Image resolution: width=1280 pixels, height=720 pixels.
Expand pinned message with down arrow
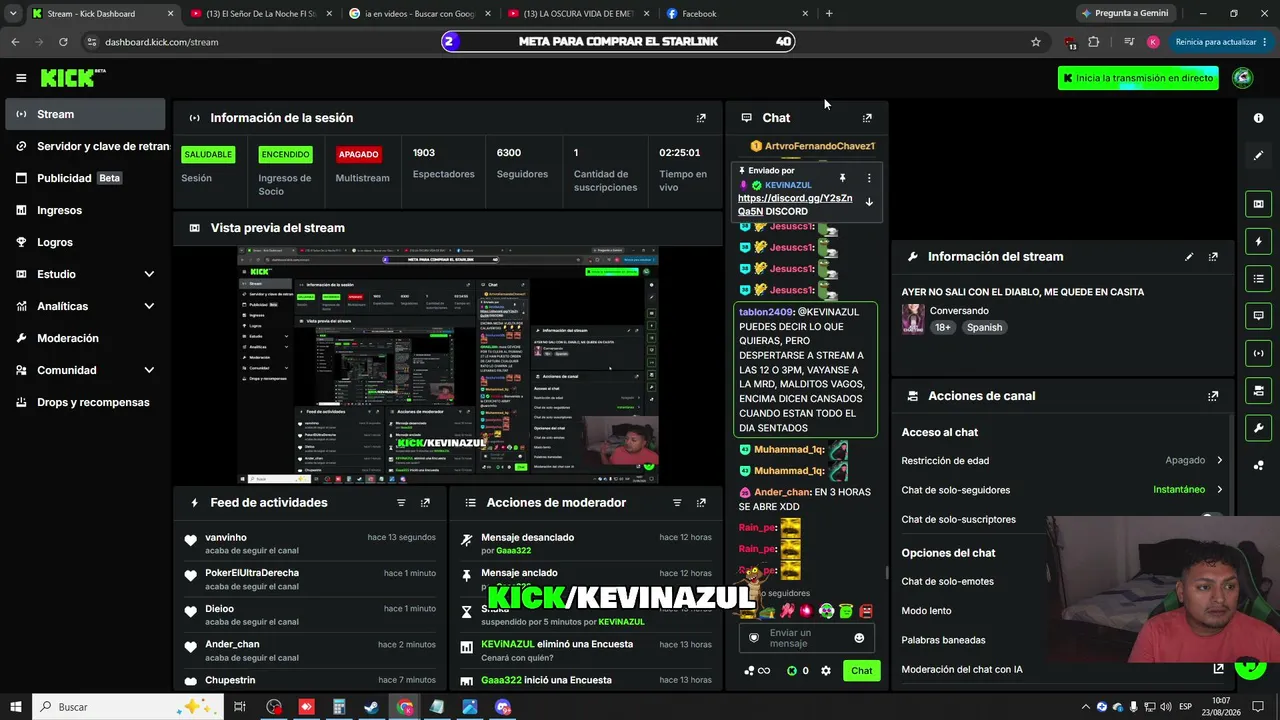[x=869, y=202]
